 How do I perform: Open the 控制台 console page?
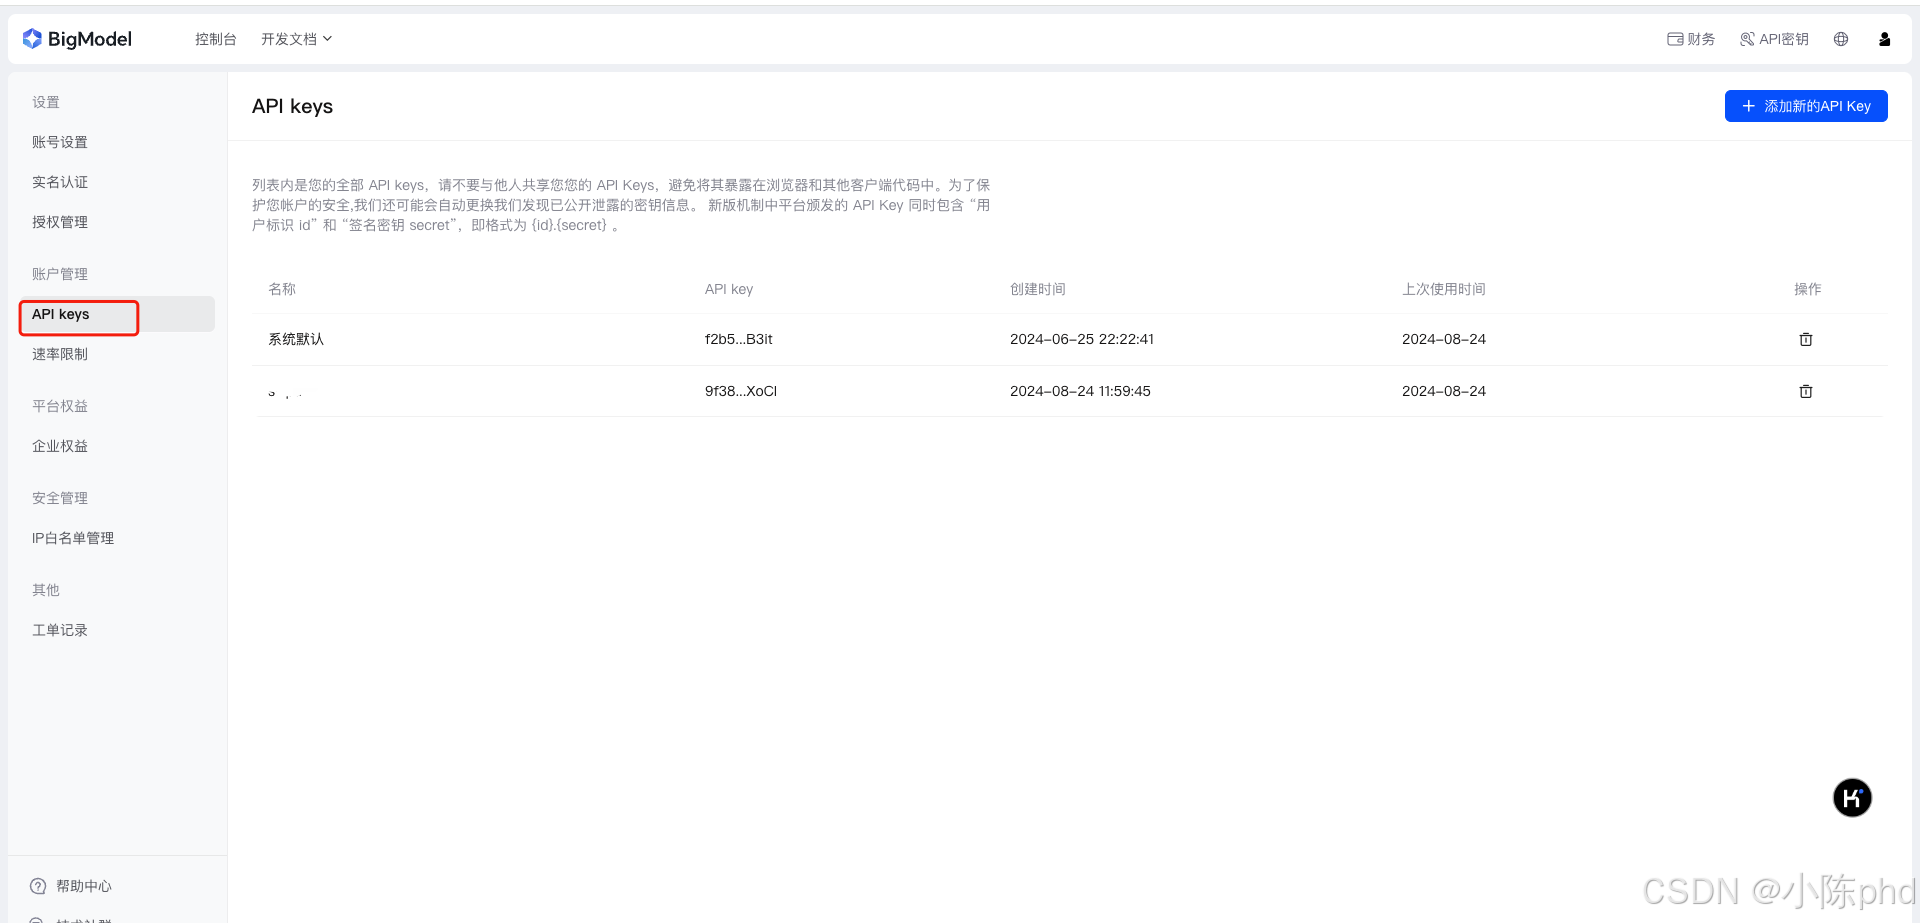[x=216, y=39]
